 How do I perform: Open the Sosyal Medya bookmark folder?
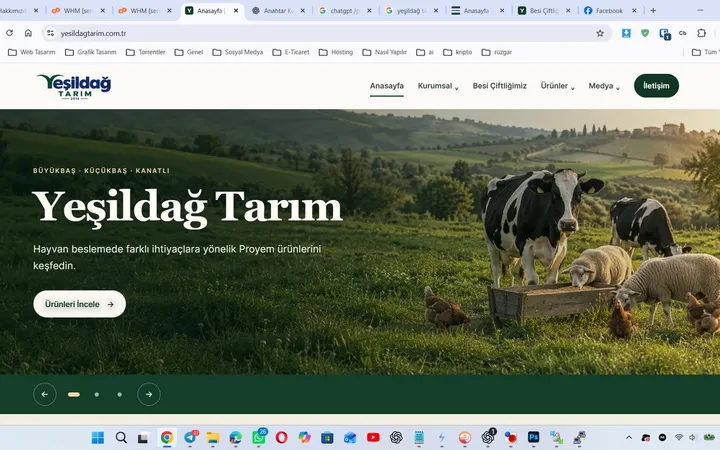[x=238, y=52]
